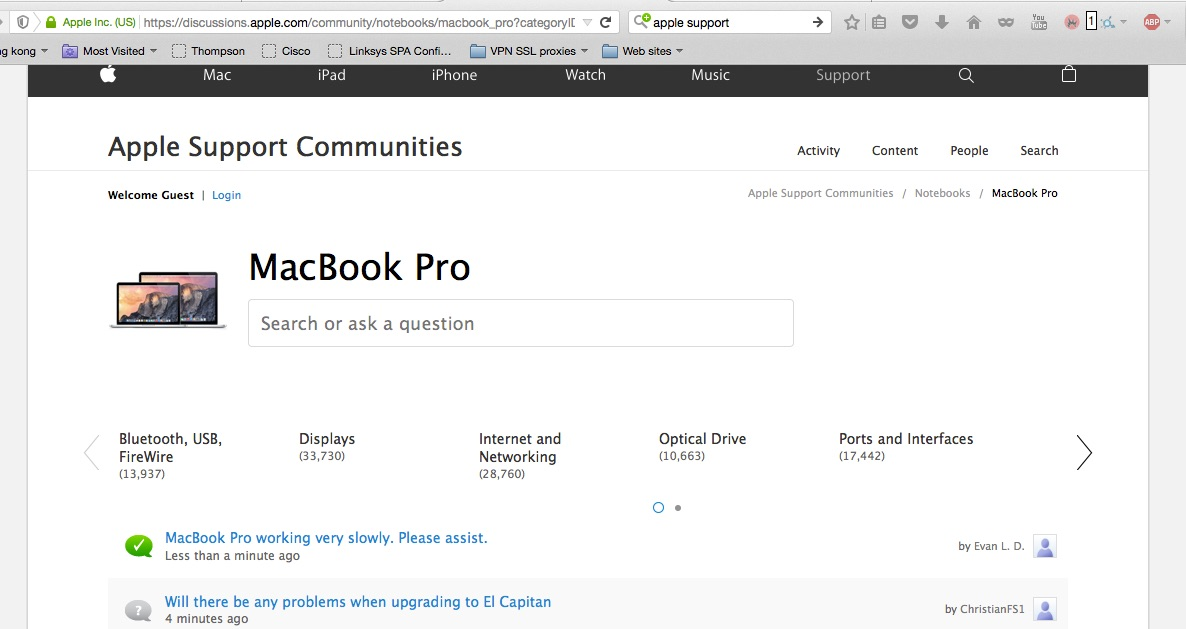The height and width of the screenshot is (629, 1186).
Task: Click the next arrow of category carousel
Action: (x=1084, y=453)
